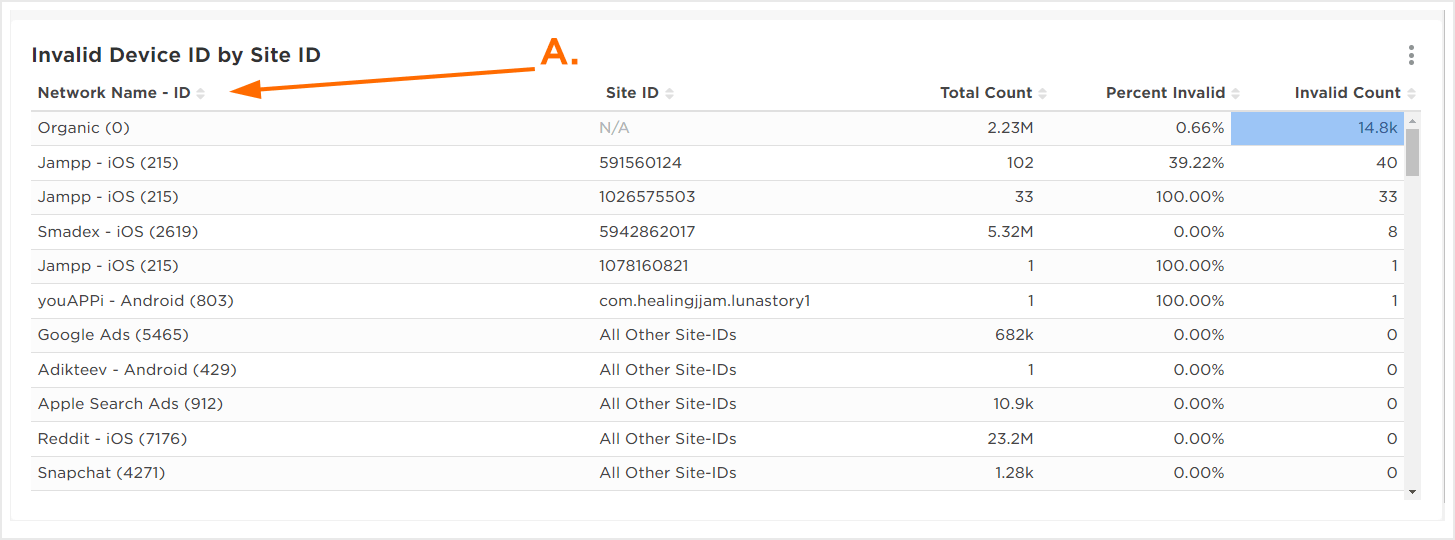Screen dimensions: 1455x540
Task: Click the table's vertical scrollbar thumb
Action: (x=1412, y=152)
